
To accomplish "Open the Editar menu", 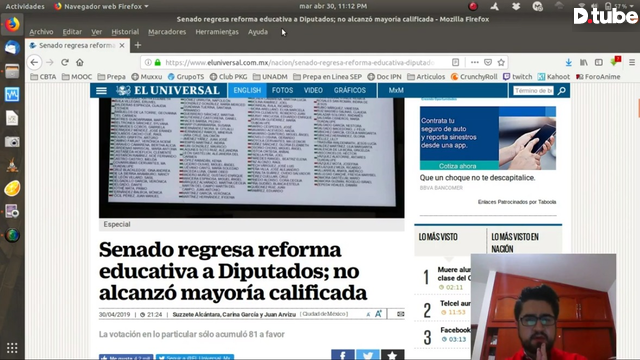I will 72,32.
